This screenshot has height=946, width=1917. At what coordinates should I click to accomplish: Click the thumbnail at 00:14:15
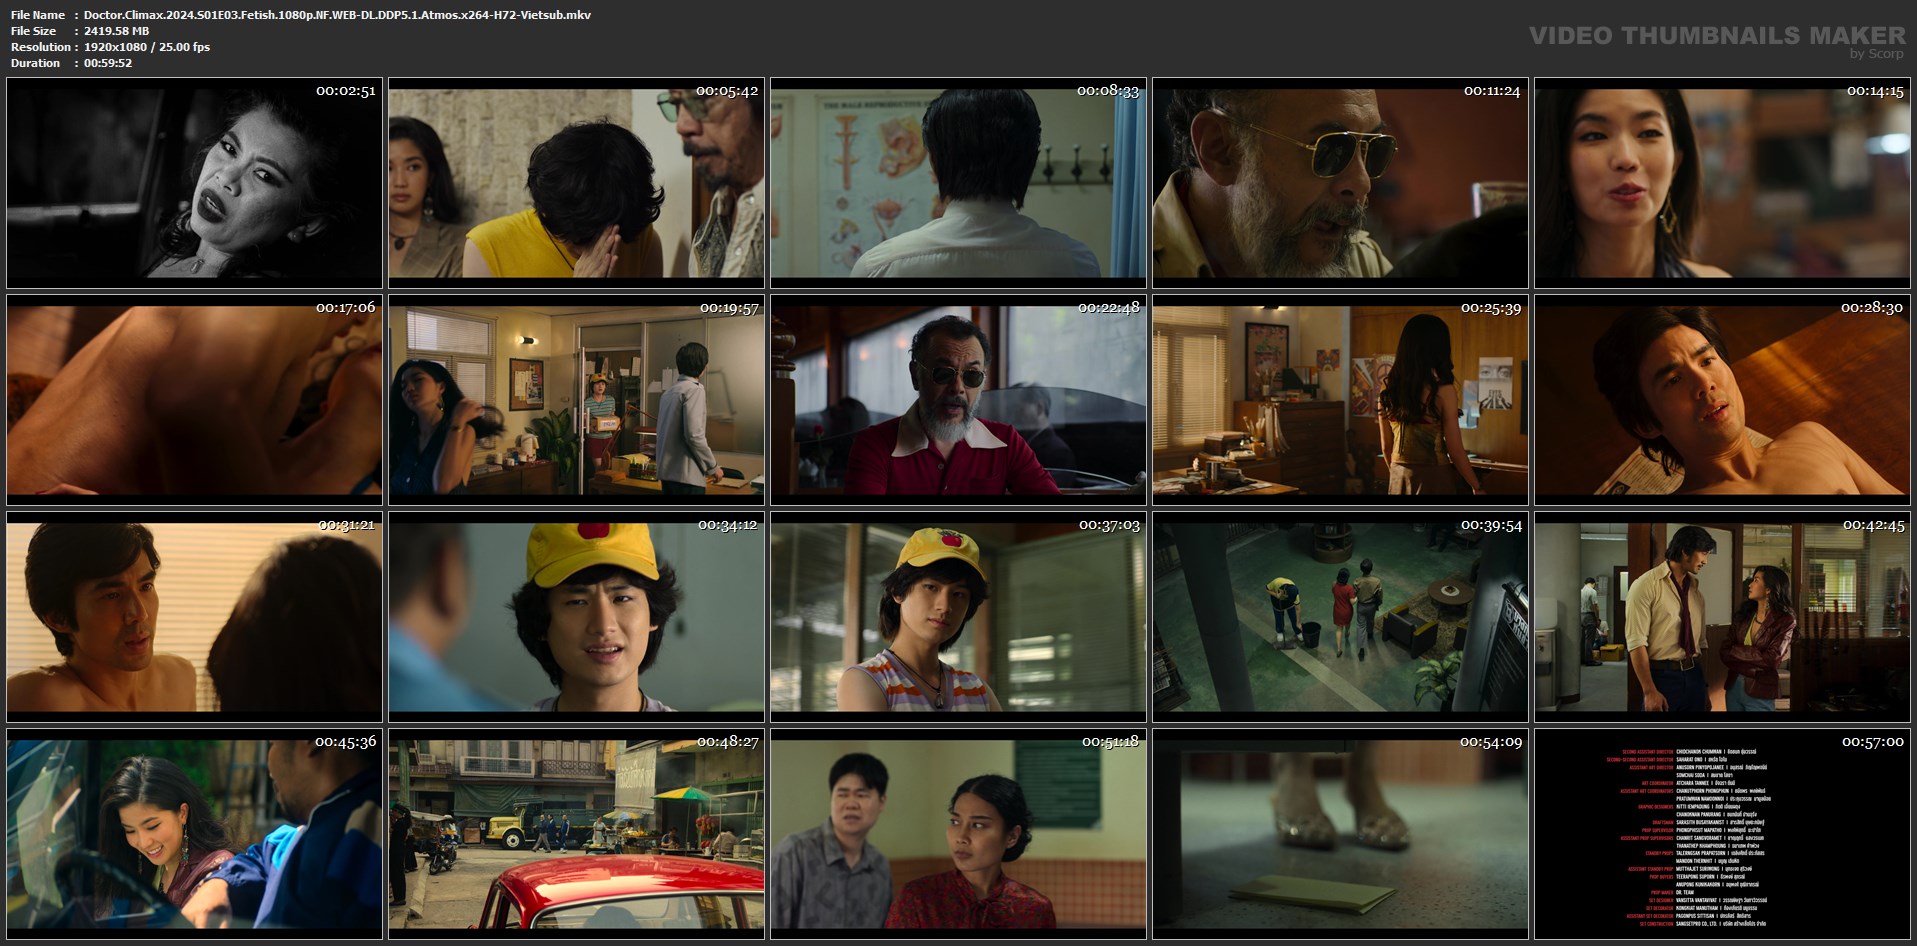coord(1722,183)
